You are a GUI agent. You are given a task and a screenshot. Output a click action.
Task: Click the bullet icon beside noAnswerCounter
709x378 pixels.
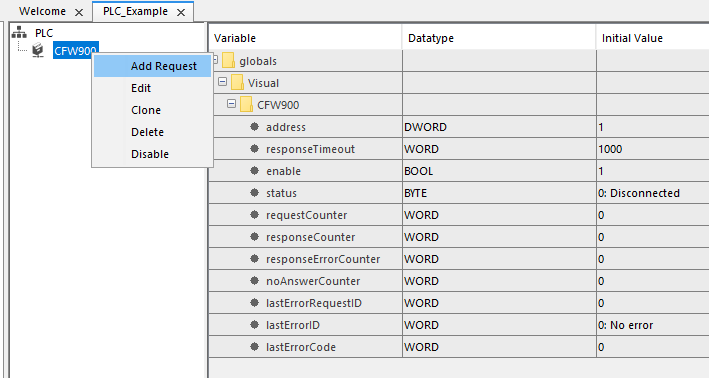255,281
